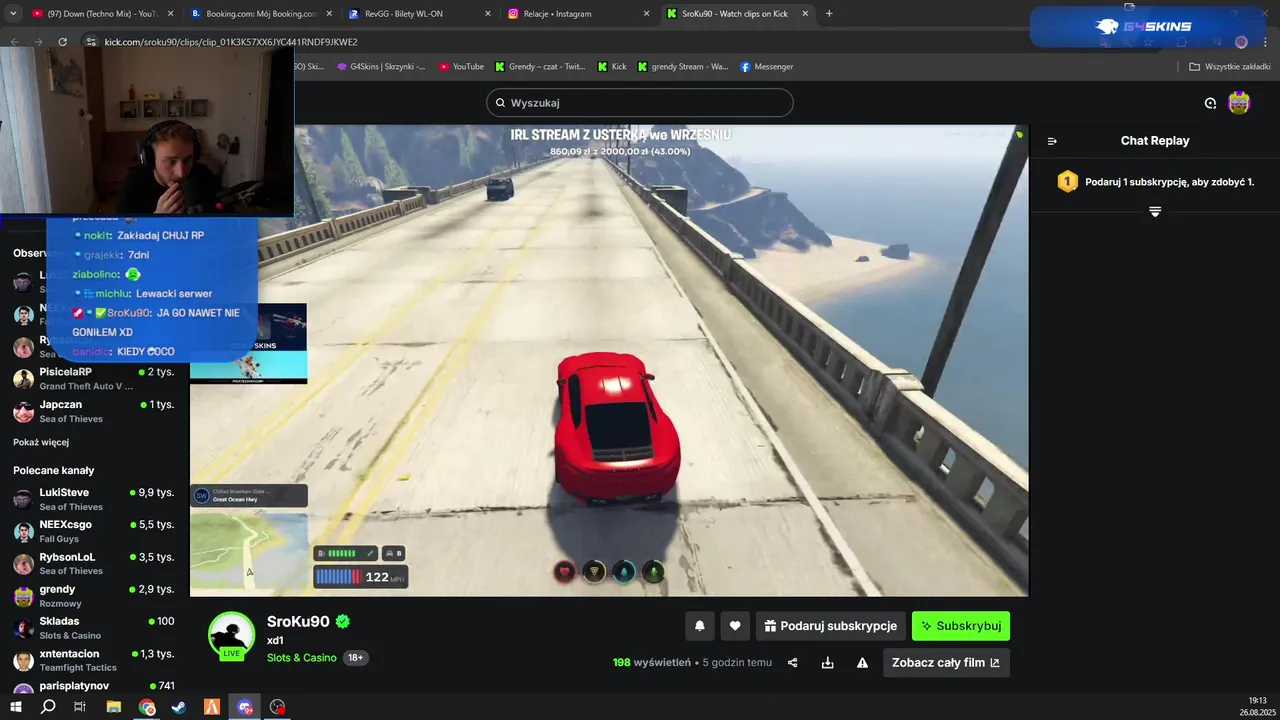
Task: Open Steam from the taskbar
Action: pos(179,707)
